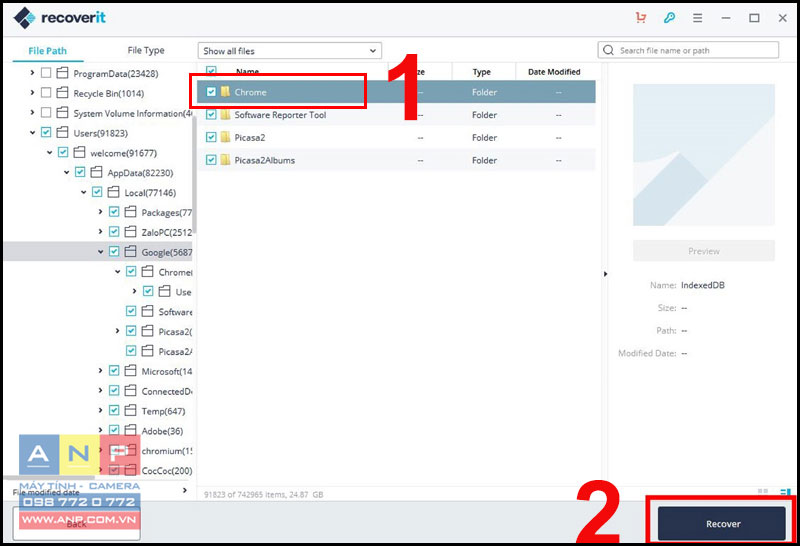Expand the Packages tree node
This screenshot has height=546, width=800.
pyautogui.click(x=101, y=212)
